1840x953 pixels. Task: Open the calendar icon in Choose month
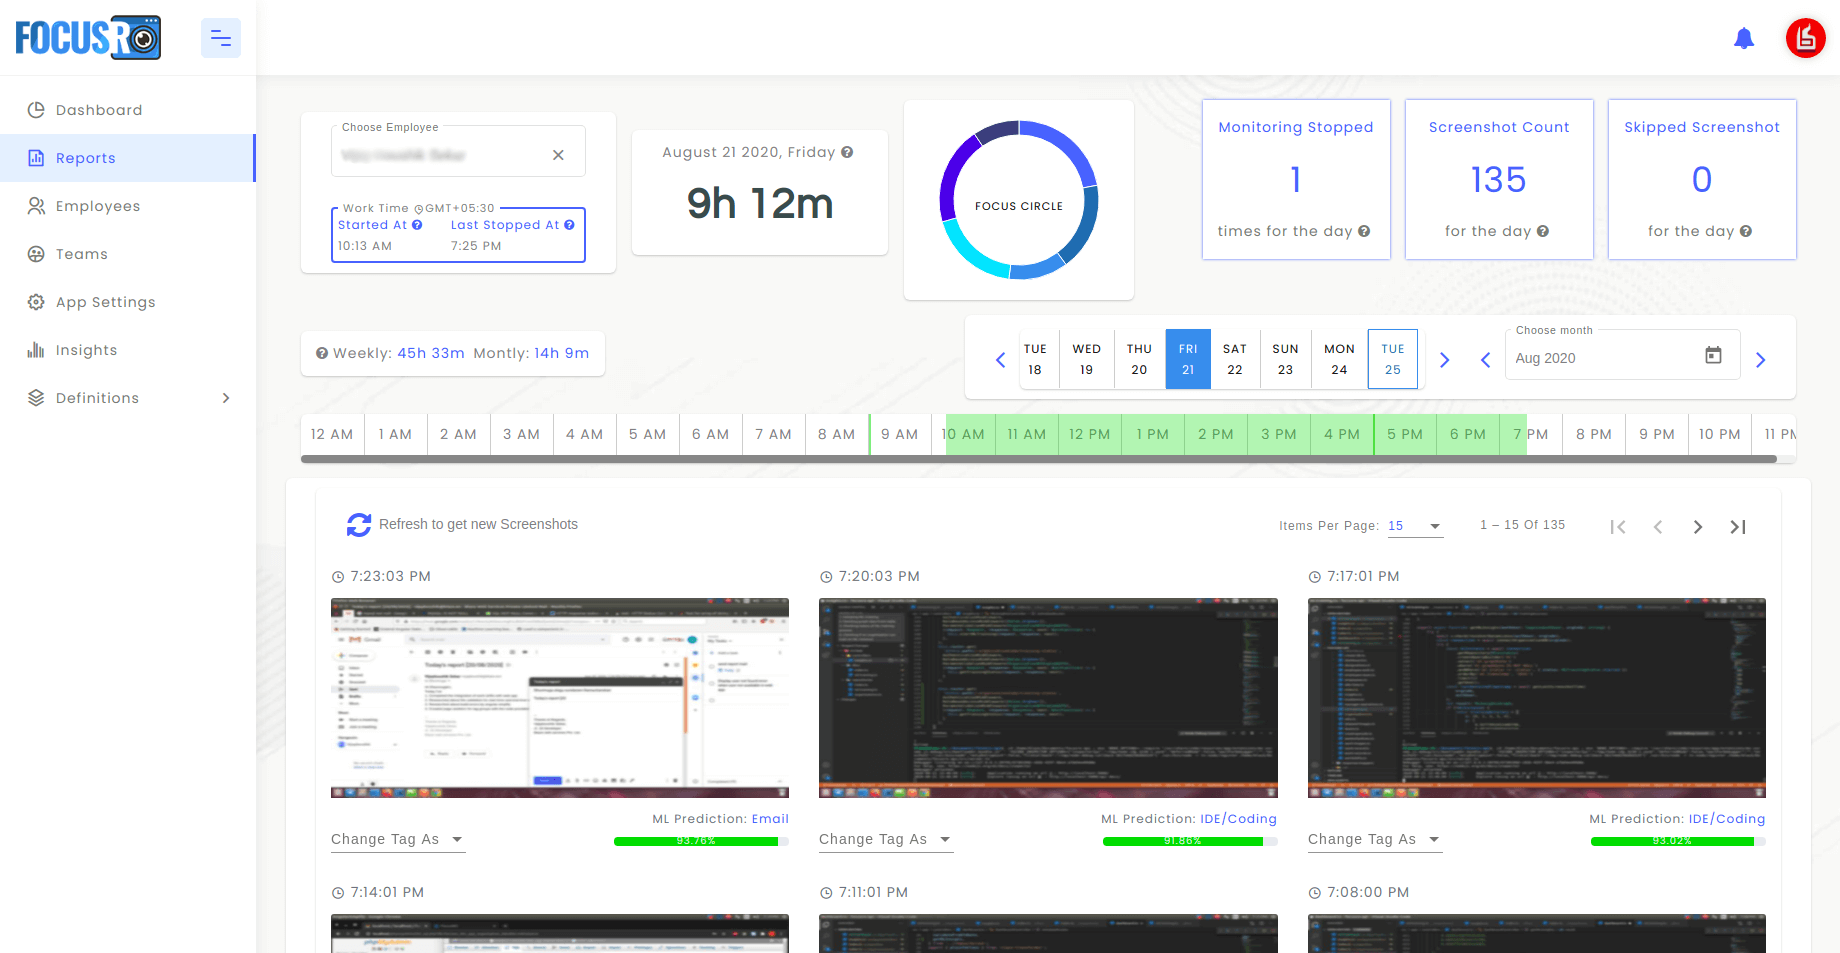coord(1713,356)
